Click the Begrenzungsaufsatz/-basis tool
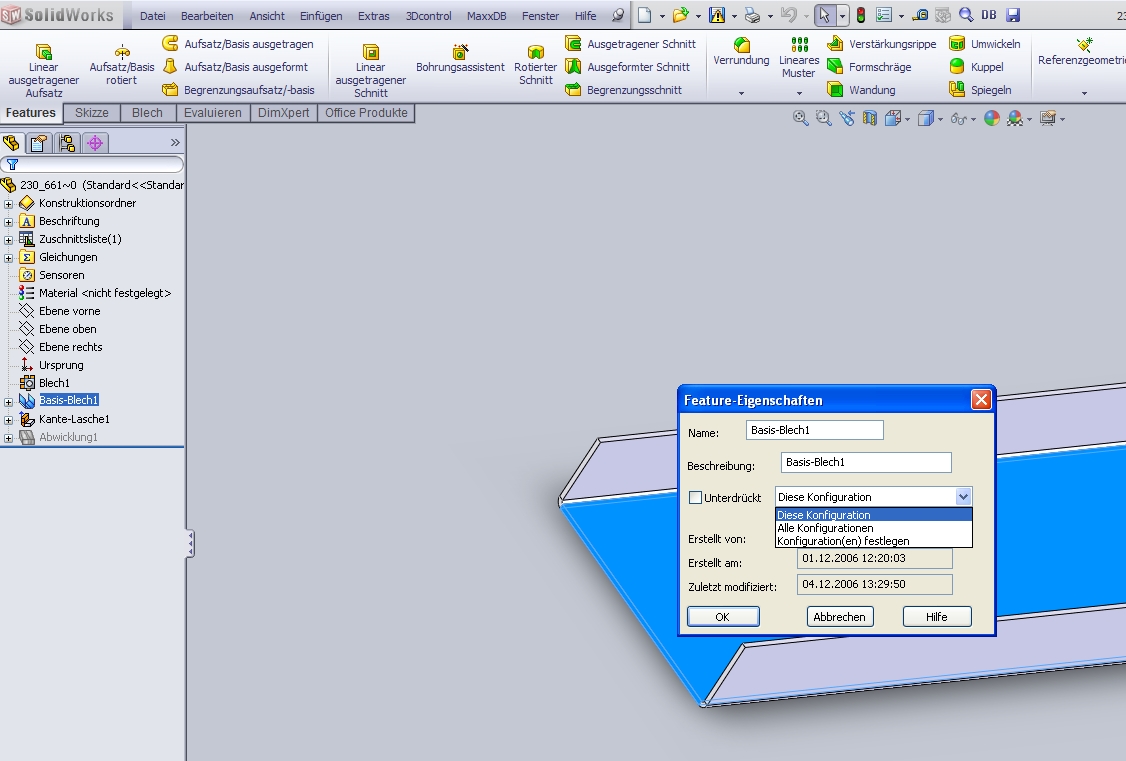1126x761 pixels. click(x=238, y=90)
